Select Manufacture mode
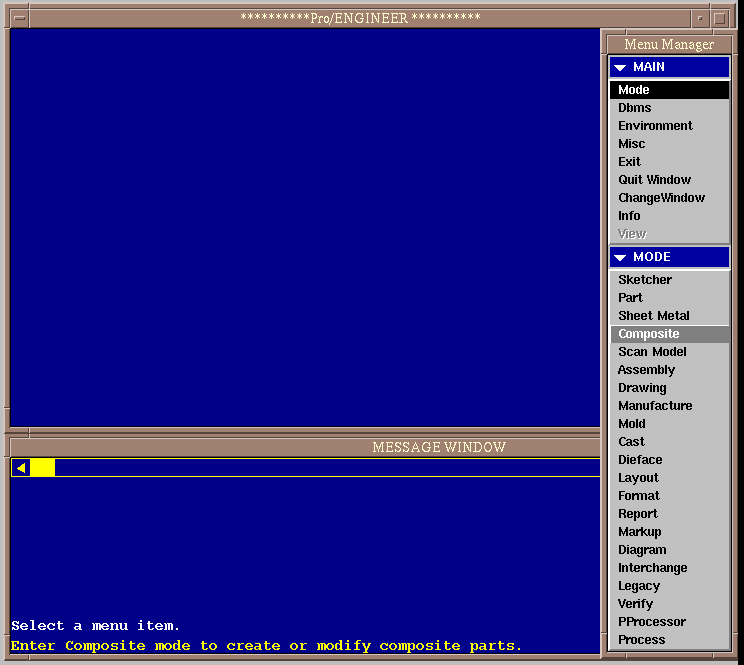Image resolution: width=744 pixels, height=665 pixels. coord(670,406)
